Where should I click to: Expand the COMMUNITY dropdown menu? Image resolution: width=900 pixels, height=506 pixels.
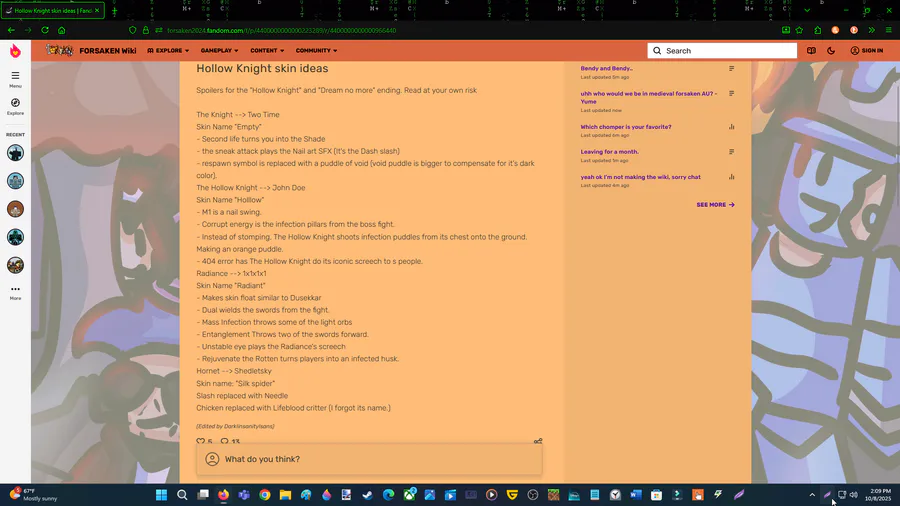(316, 50)
